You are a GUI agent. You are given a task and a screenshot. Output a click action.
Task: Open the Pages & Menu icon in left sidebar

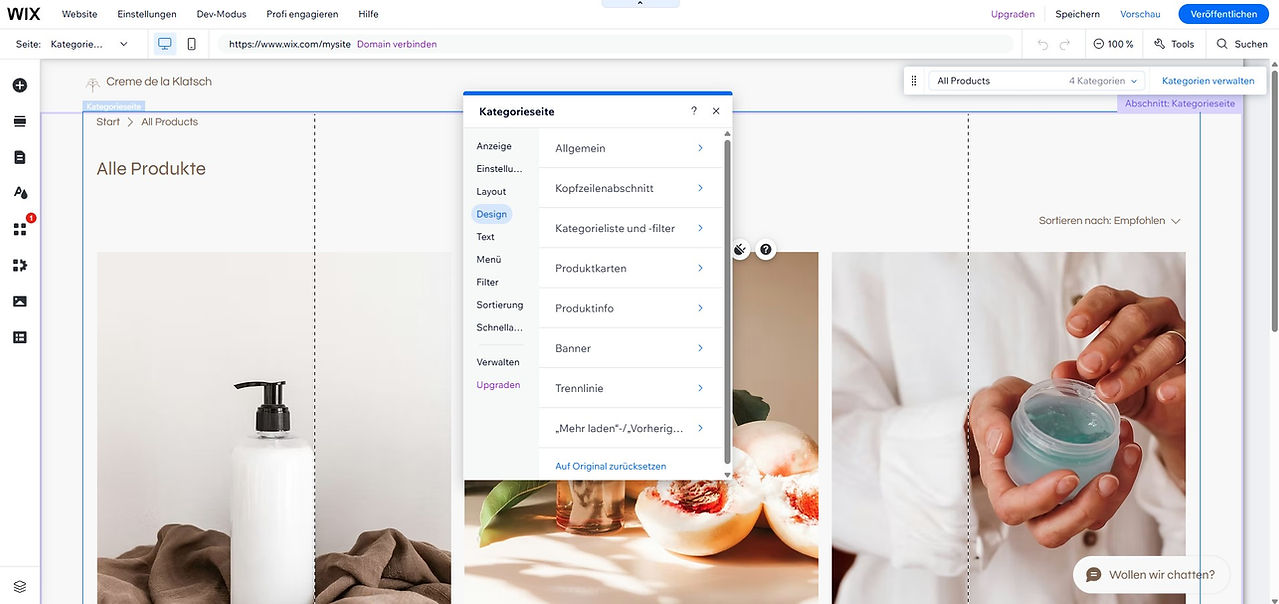pyautogui.click(x=20, y=158)
